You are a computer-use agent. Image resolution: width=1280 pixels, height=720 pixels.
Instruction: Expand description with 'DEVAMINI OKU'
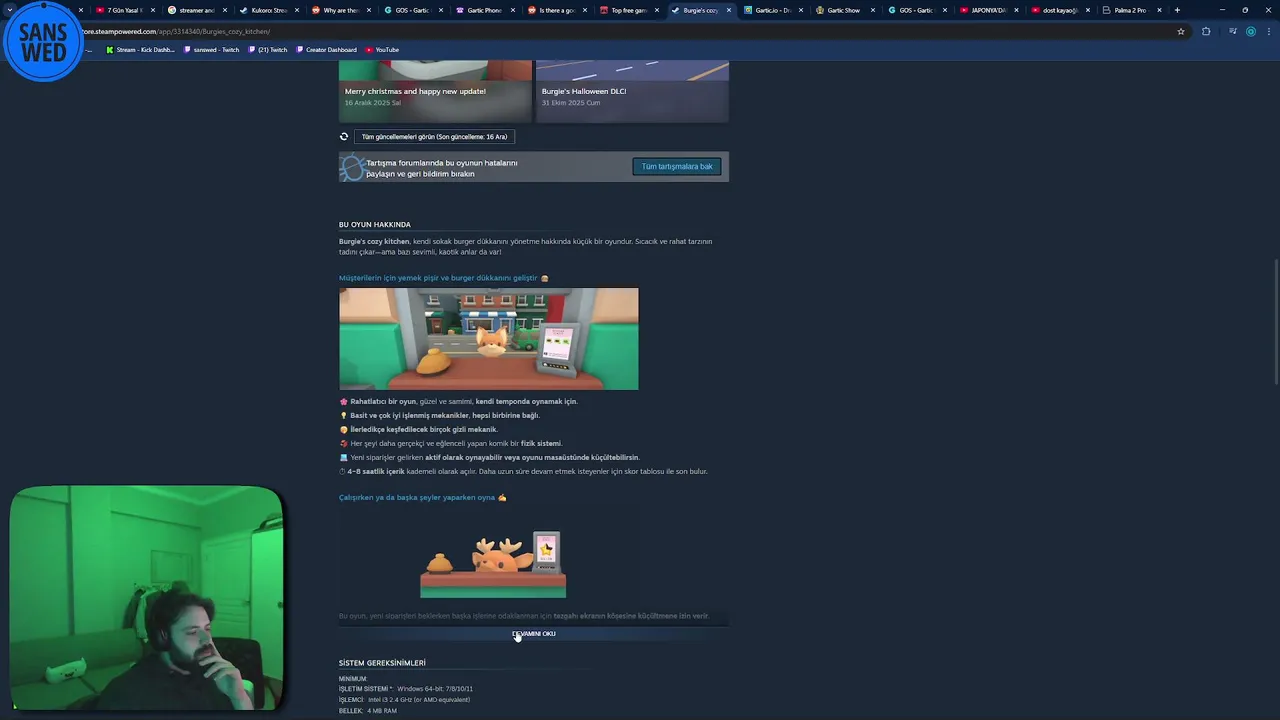(x=534, y=634)
